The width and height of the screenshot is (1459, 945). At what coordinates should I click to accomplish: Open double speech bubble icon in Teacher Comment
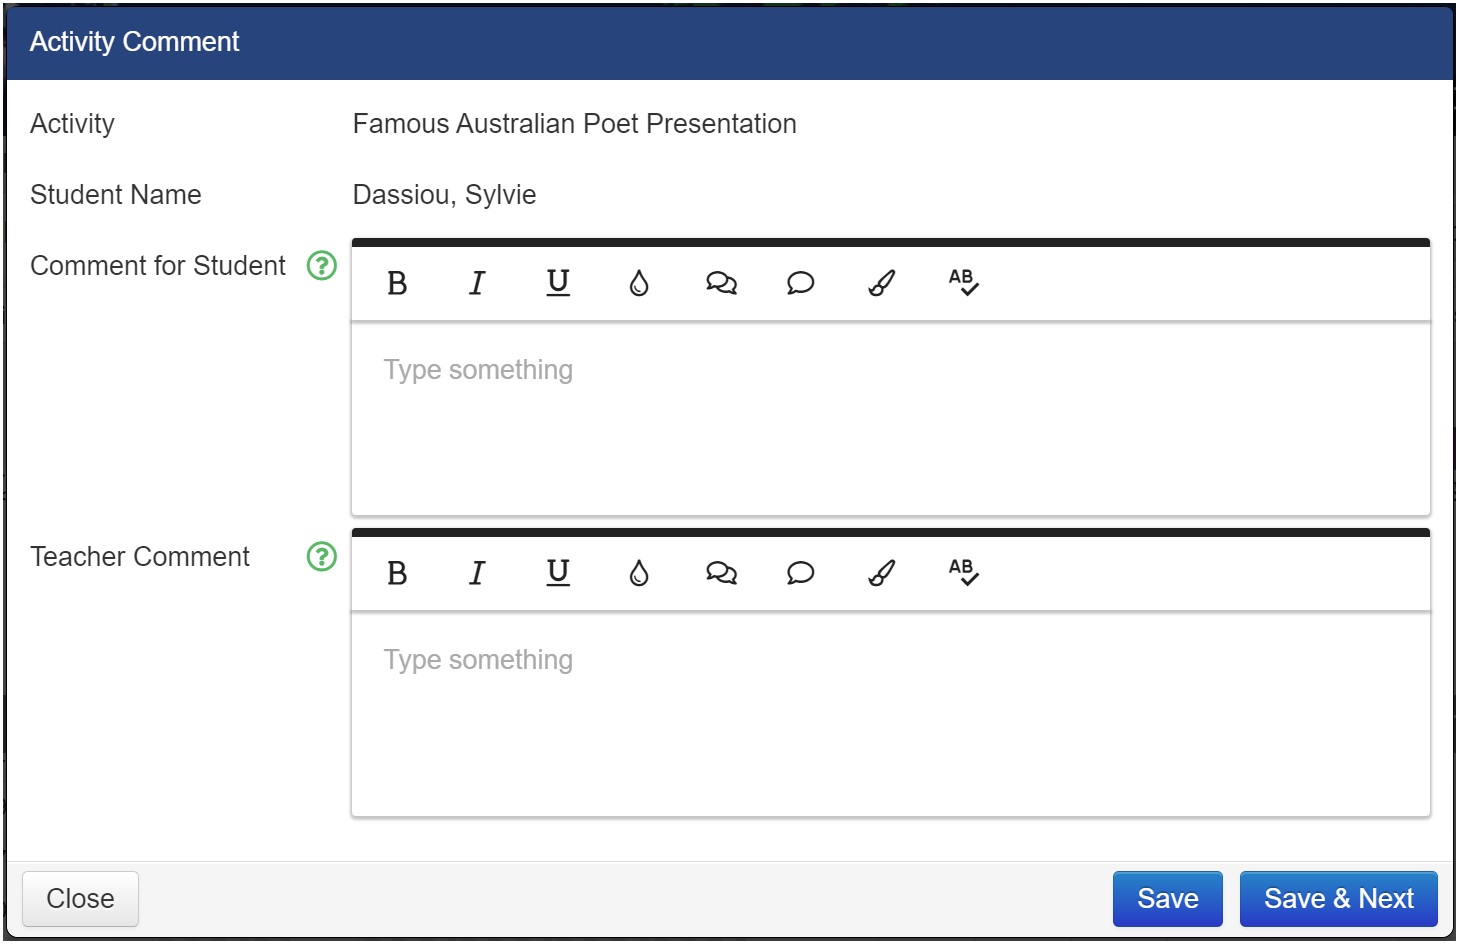[x=721, y=573]
